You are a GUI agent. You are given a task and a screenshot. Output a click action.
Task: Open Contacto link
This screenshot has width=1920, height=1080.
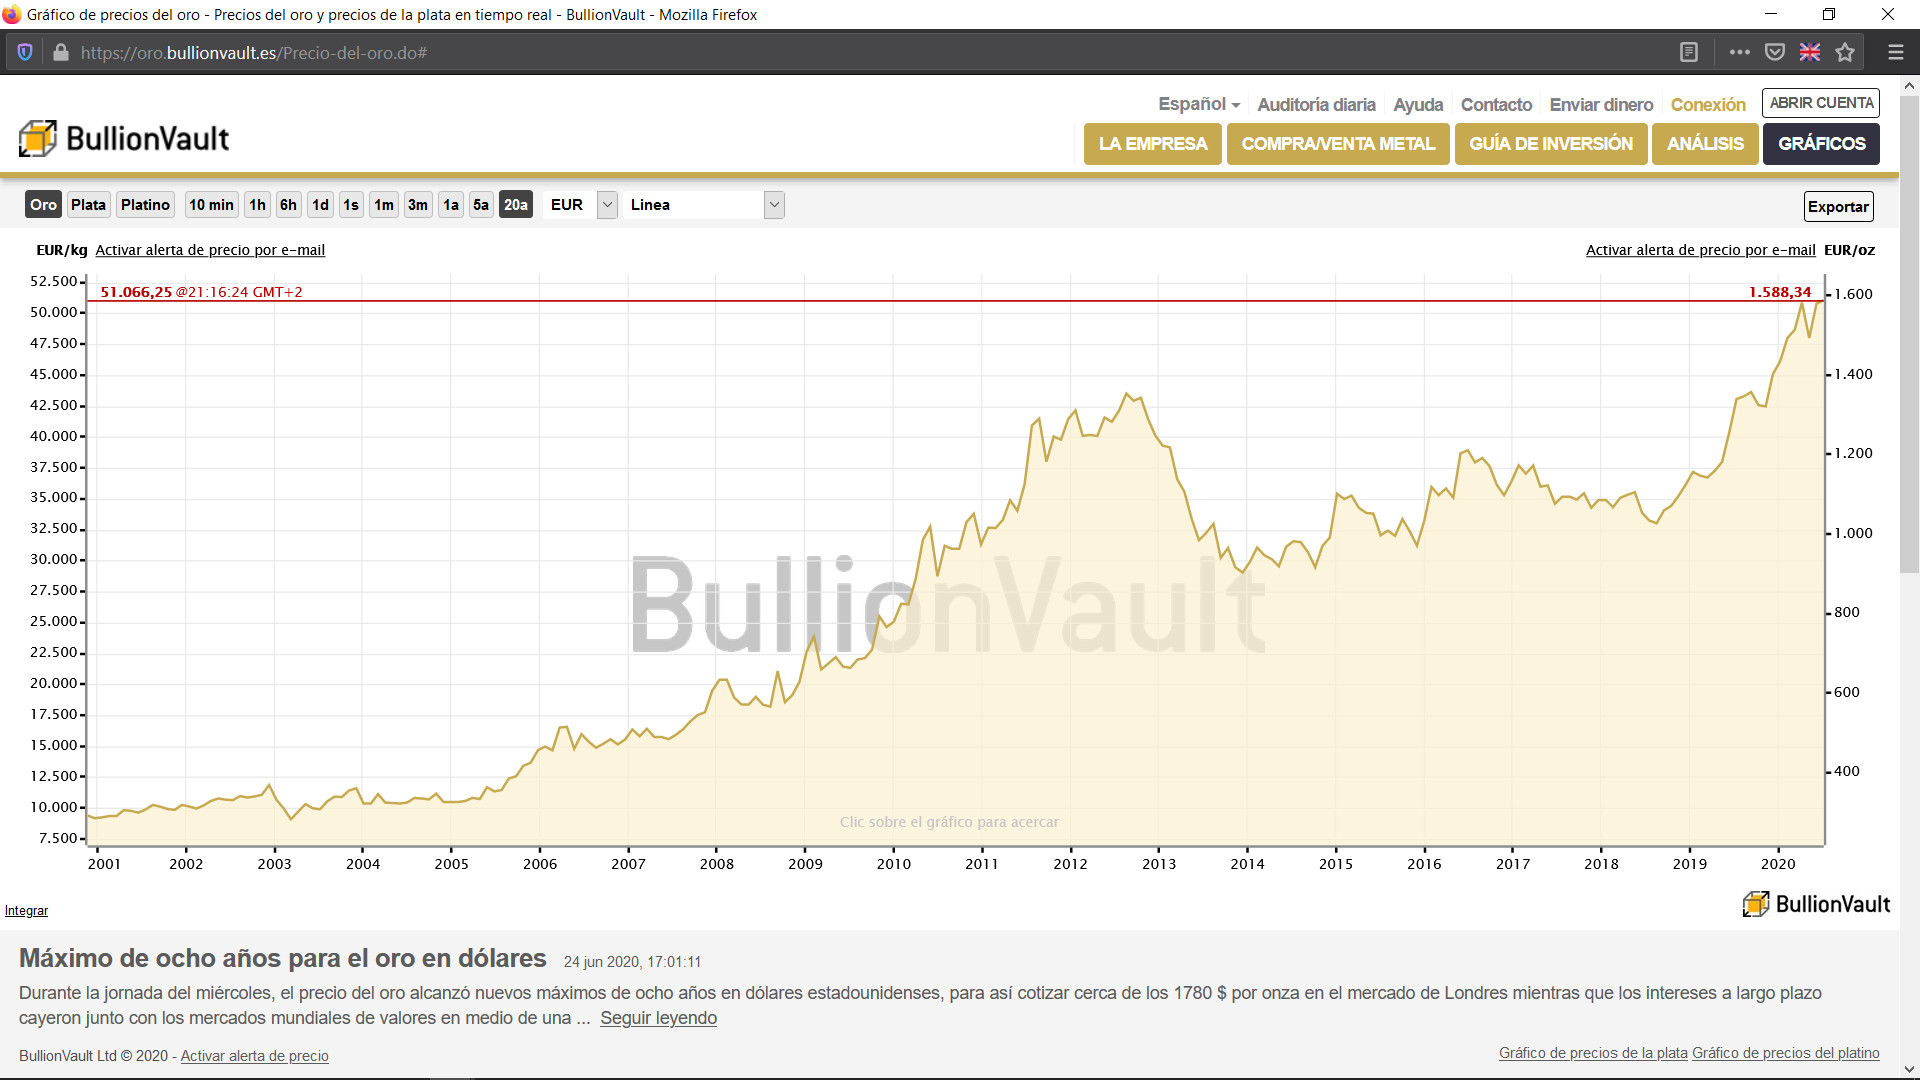[x=1496, y=105]
